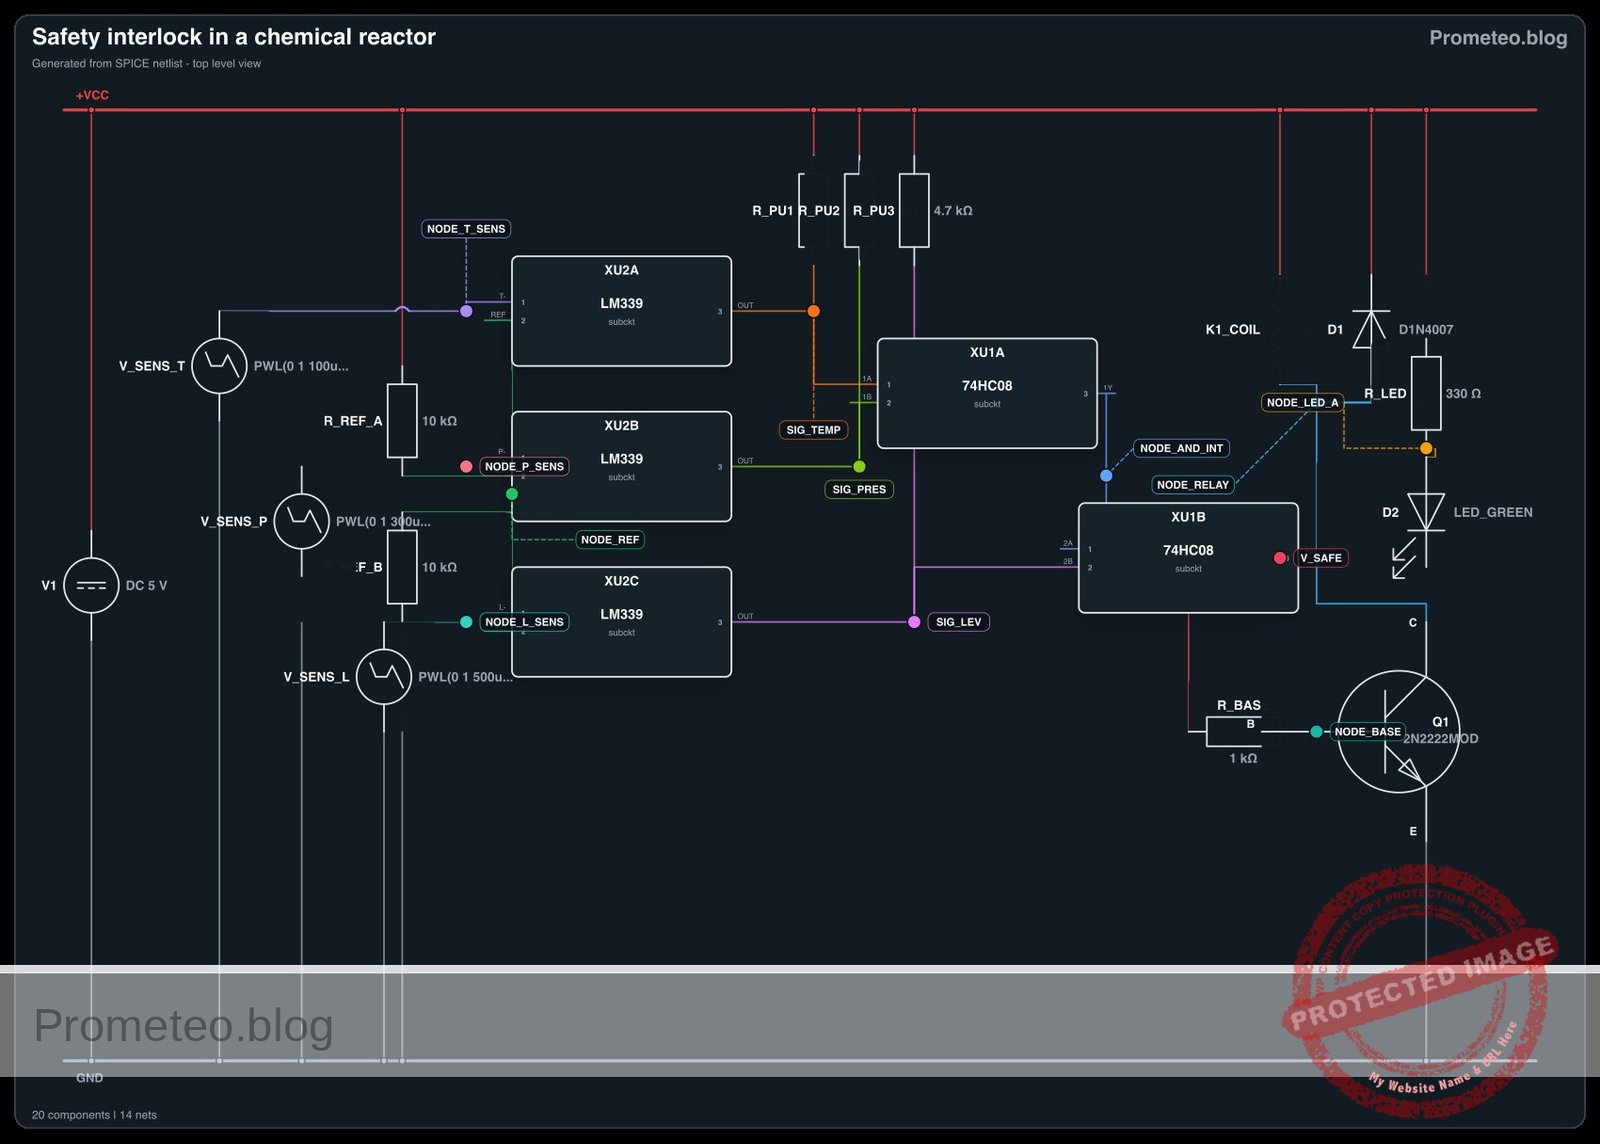The width and height of the screenshot is (1600, 1144).
Task: Click the '20 components | 14 nets' footer text
Action: pyautogui.click(x=94, y=1115)
